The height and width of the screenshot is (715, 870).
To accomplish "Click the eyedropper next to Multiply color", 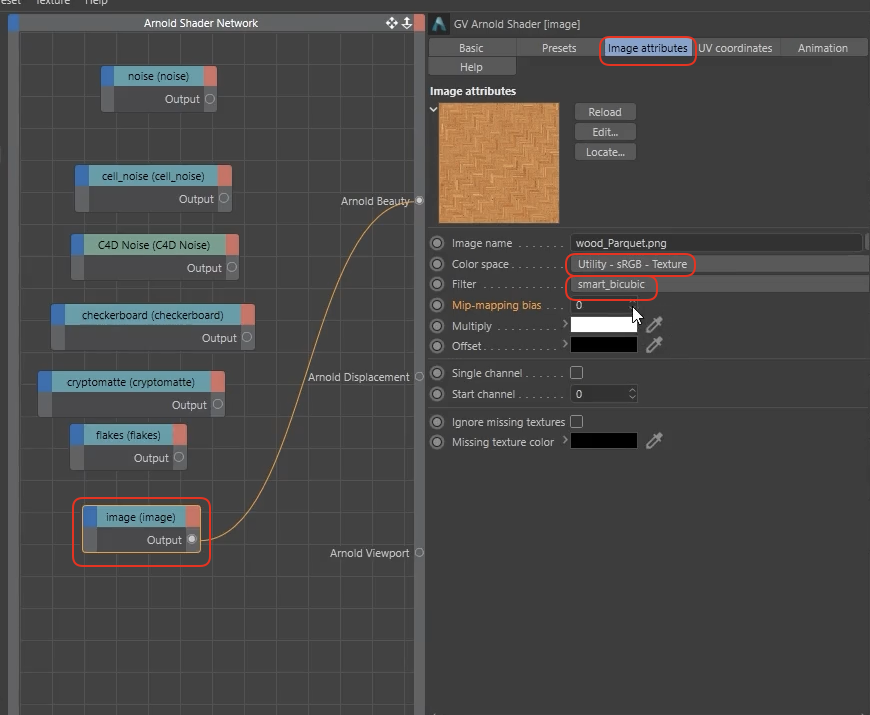I will coord(654,324).
